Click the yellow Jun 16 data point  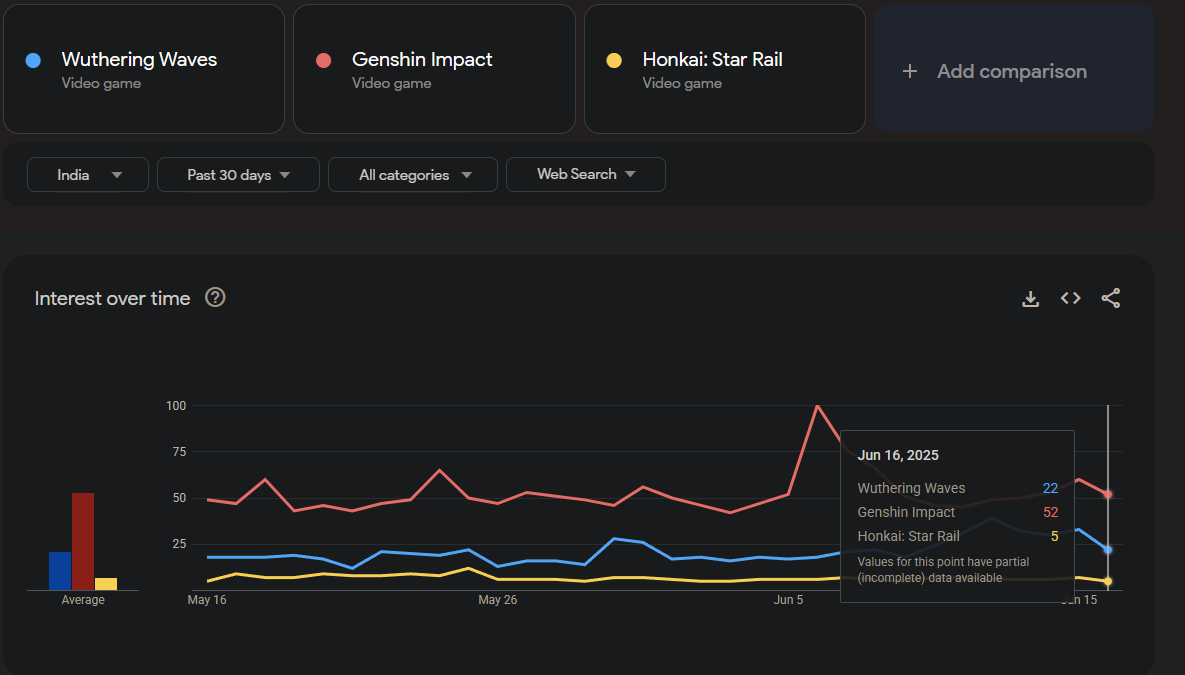pos(1108,581)
